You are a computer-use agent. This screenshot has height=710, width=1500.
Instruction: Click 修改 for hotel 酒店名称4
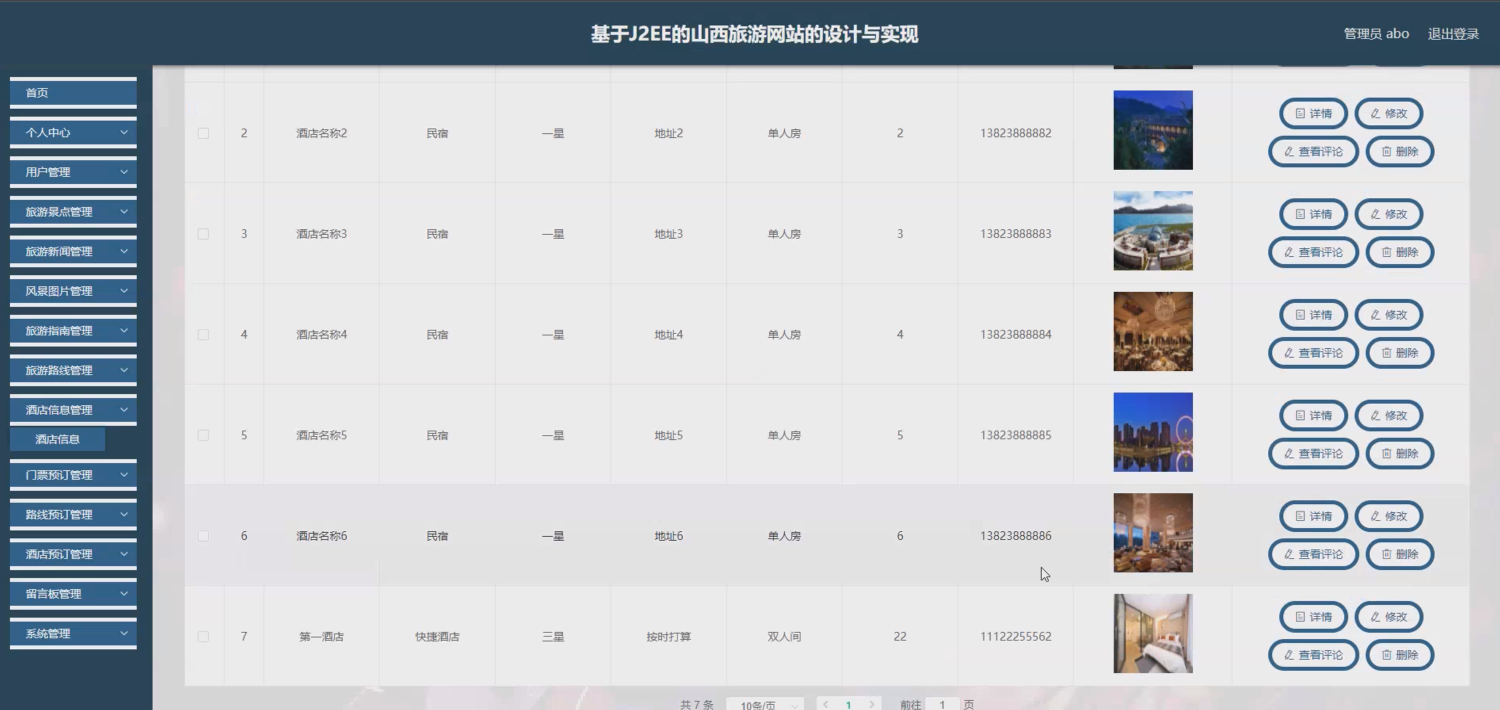1389,315
